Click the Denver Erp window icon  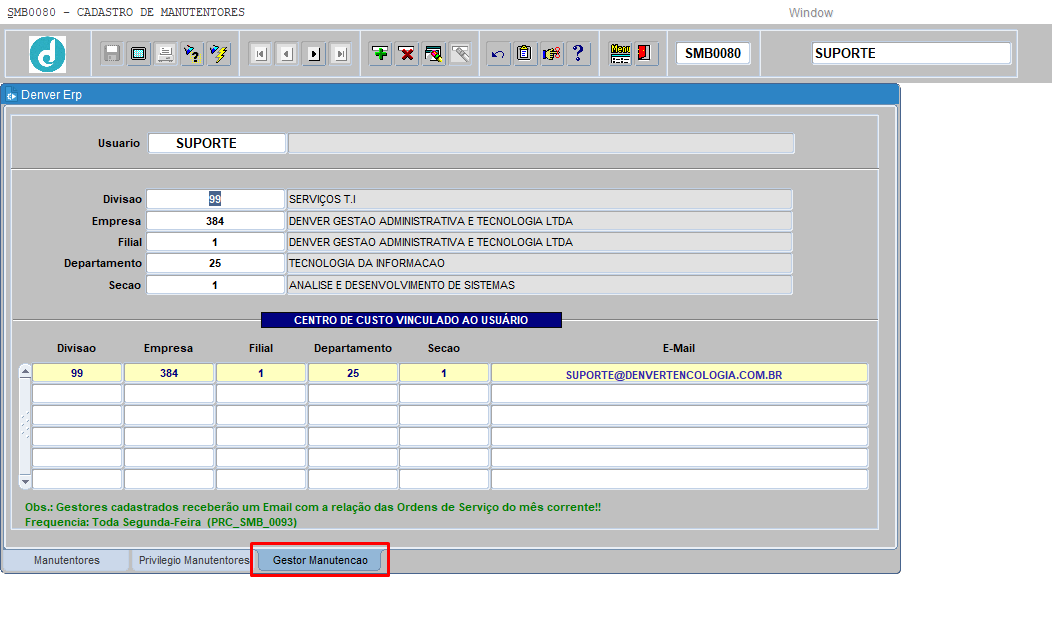[11, 95]
